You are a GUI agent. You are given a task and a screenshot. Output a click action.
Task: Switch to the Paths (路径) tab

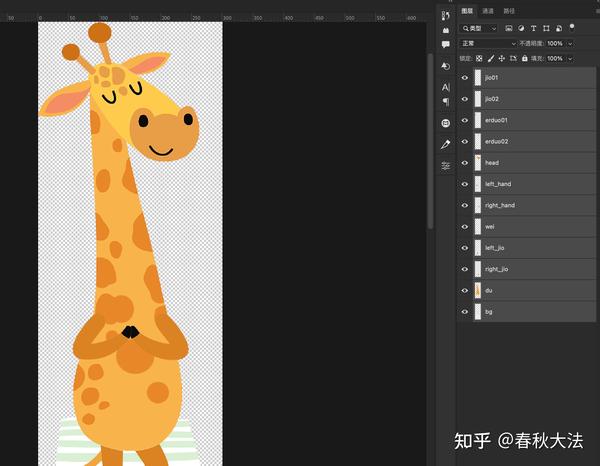click(x=509, y=11)
